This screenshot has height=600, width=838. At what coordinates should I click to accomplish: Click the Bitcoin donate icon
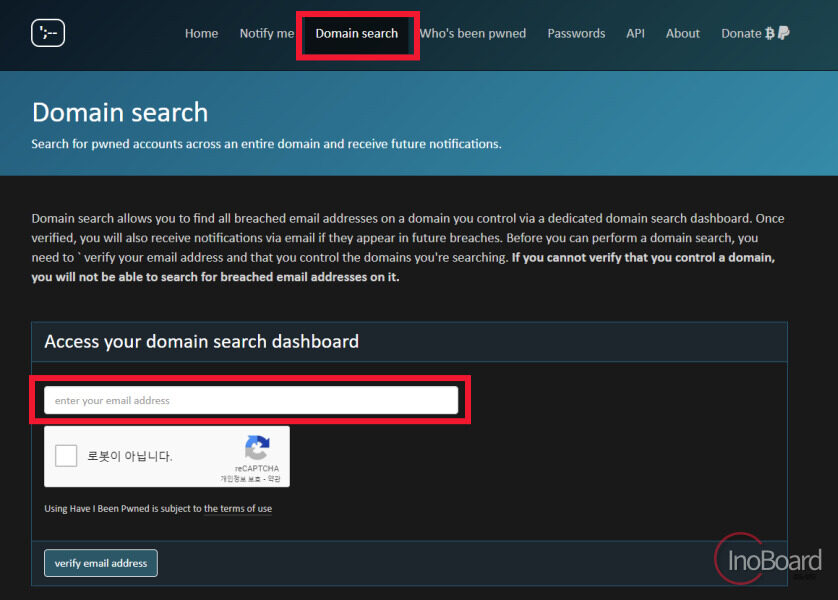770,33
